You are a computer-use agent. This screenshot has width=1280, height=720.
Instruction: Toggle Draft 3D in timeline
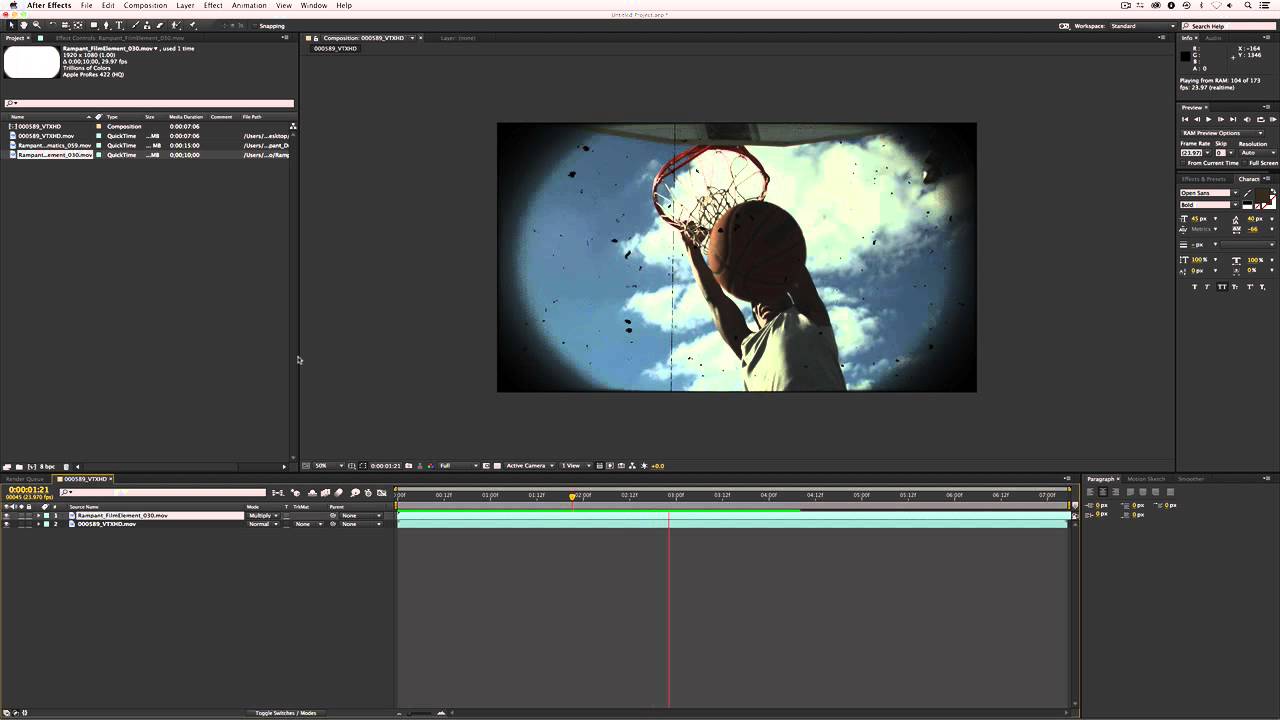(x=296, y=492)
